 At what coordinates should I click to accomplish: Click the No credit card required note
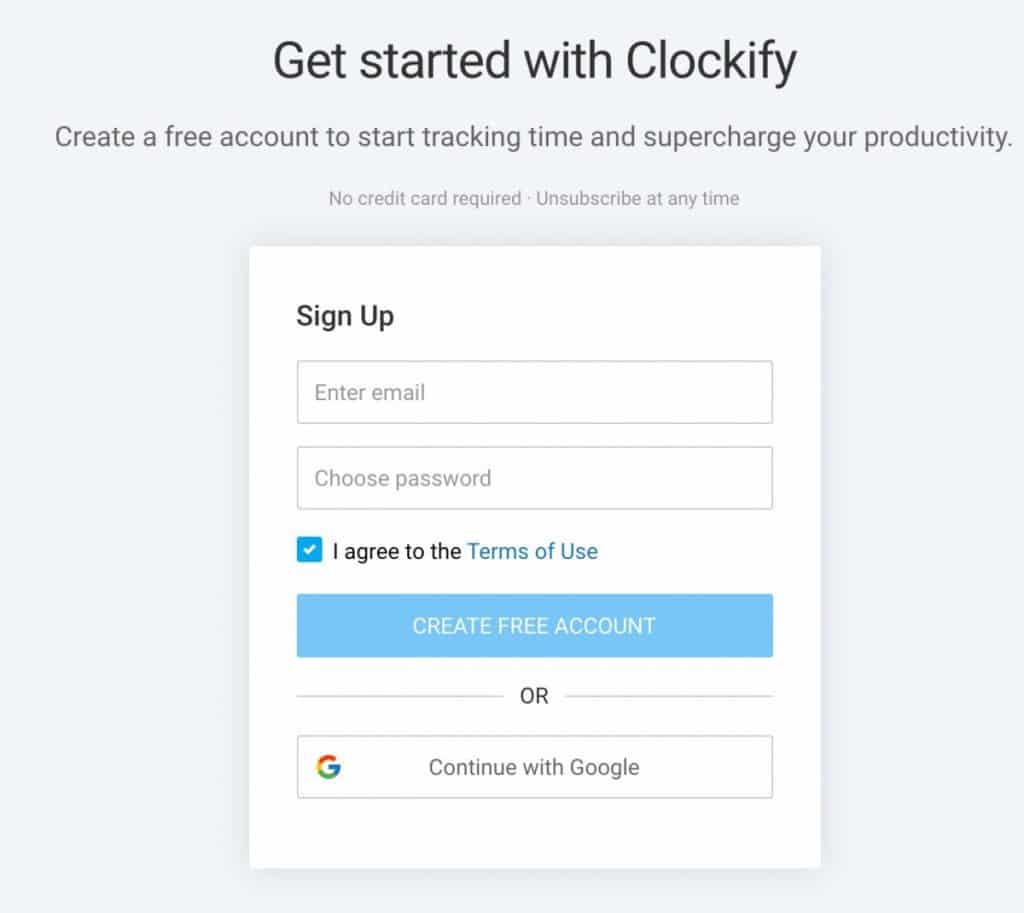424,199
